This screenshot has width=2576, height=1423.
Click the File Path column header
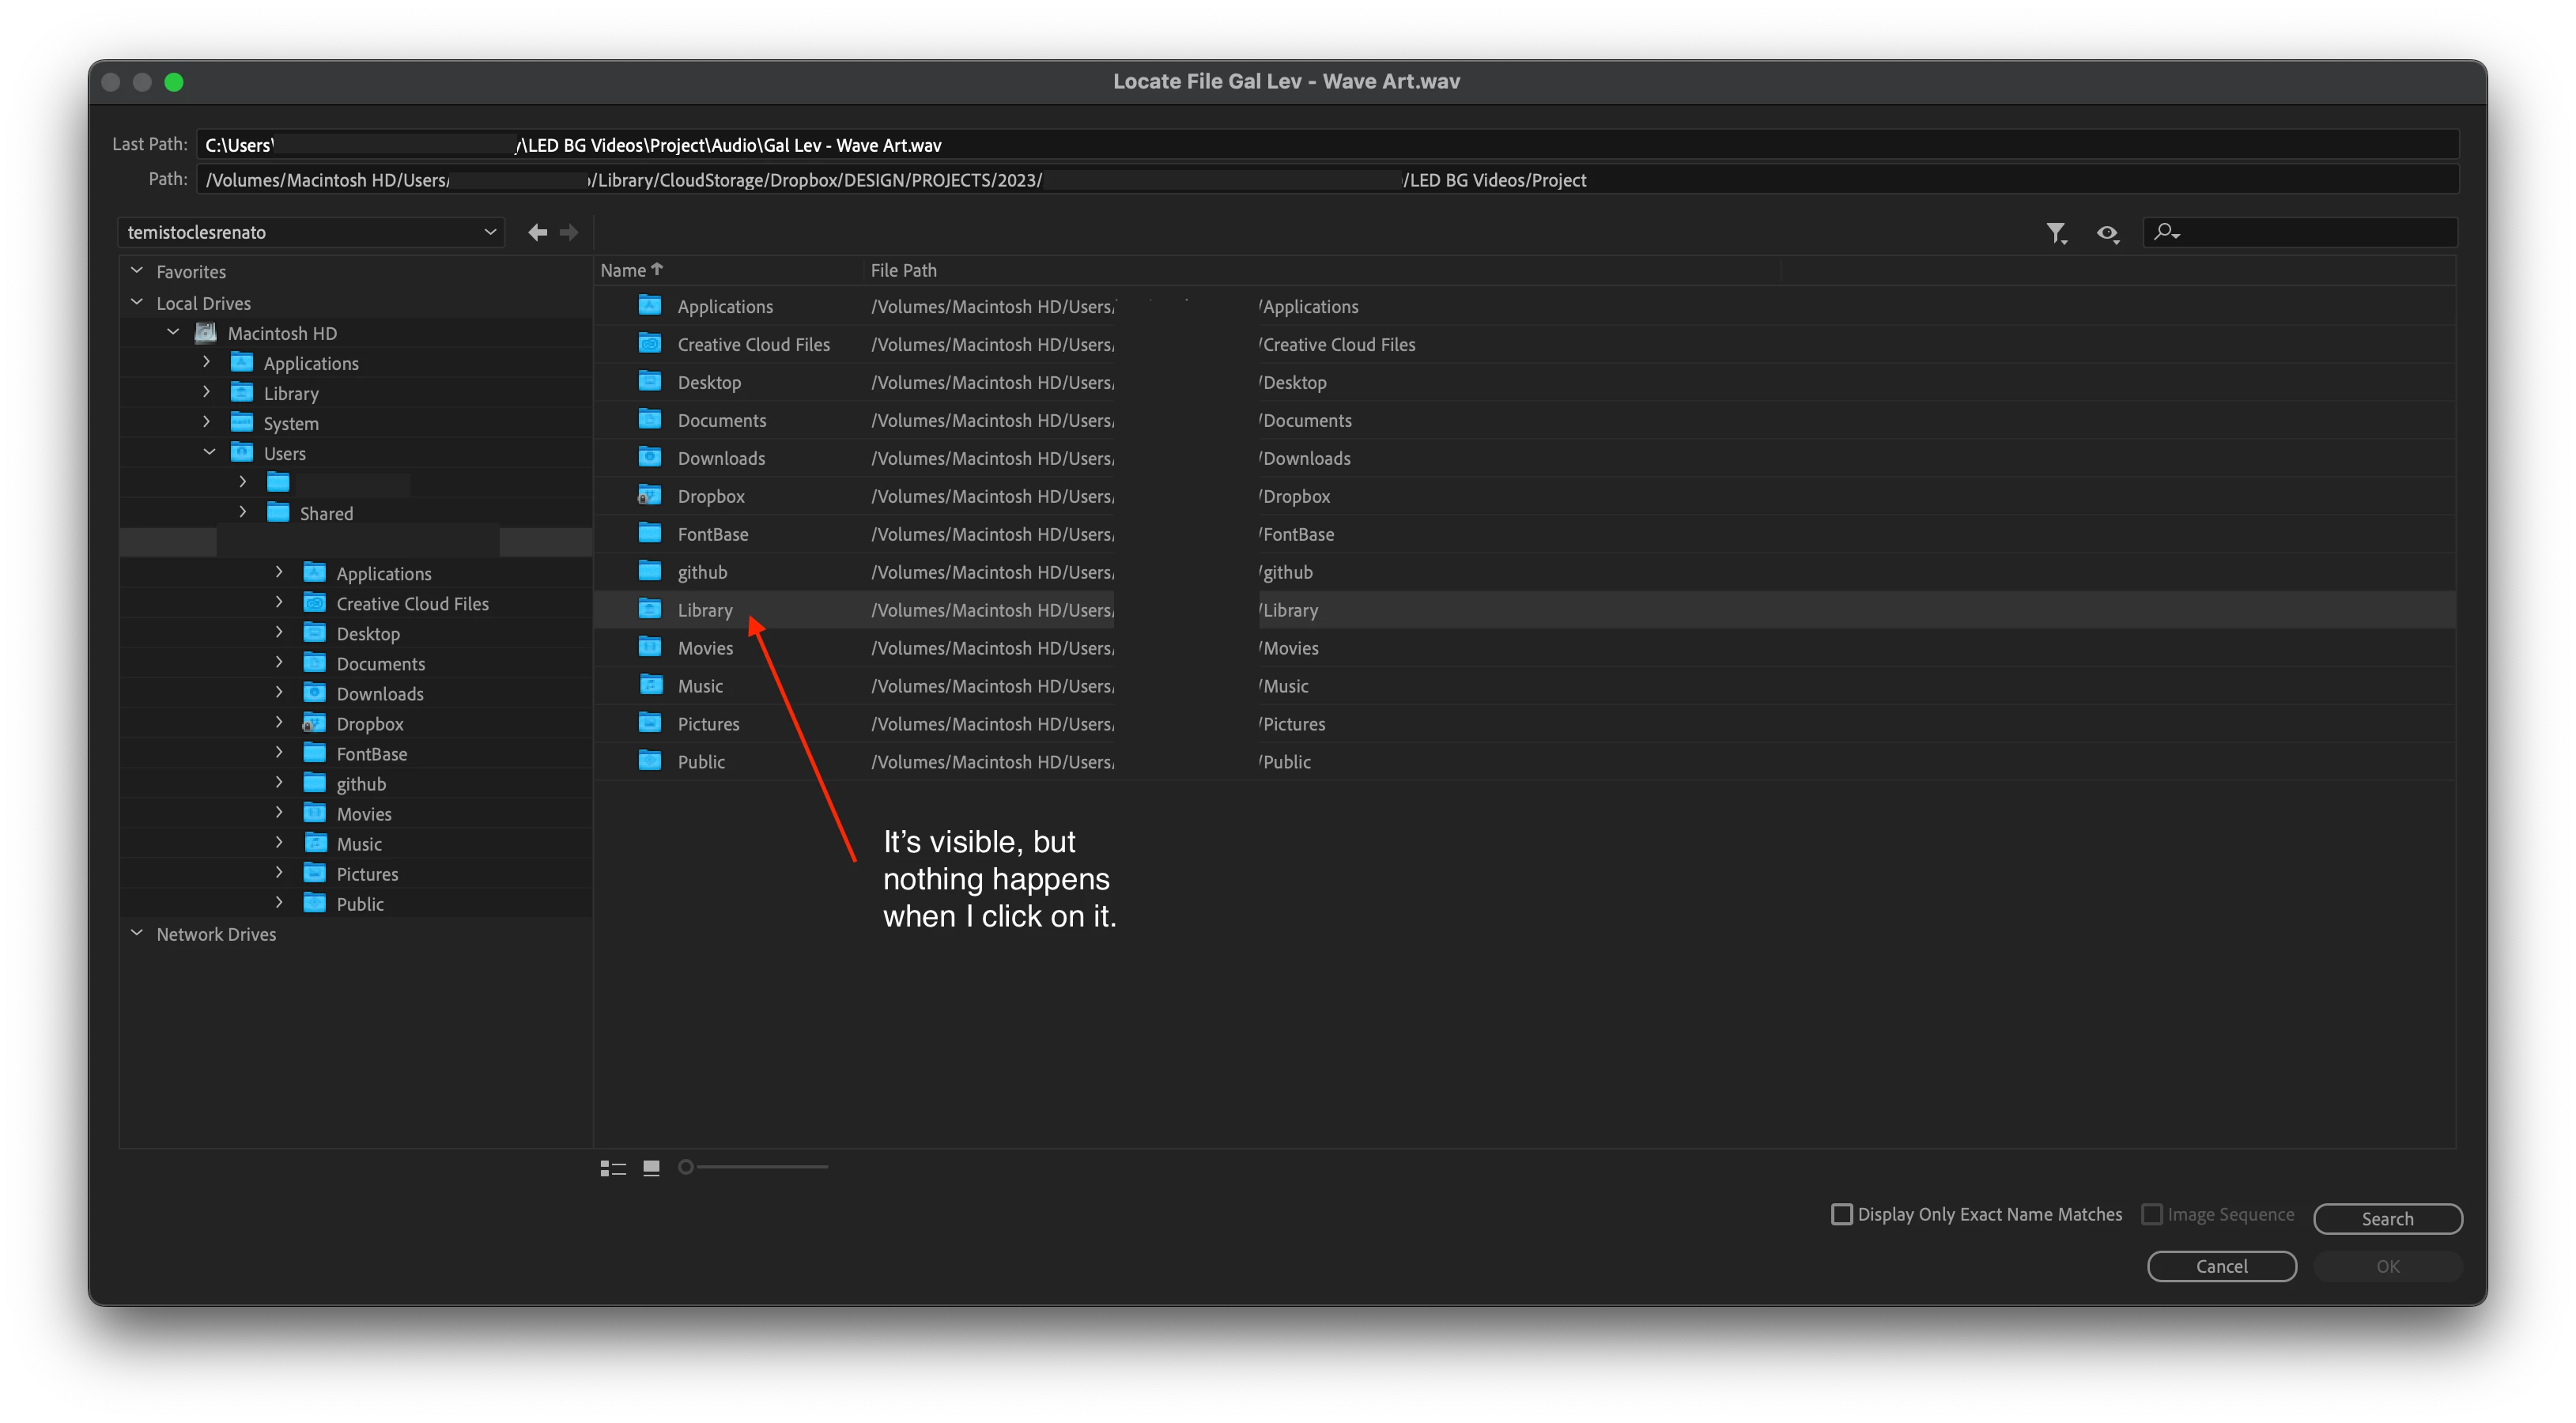point(903,270)
